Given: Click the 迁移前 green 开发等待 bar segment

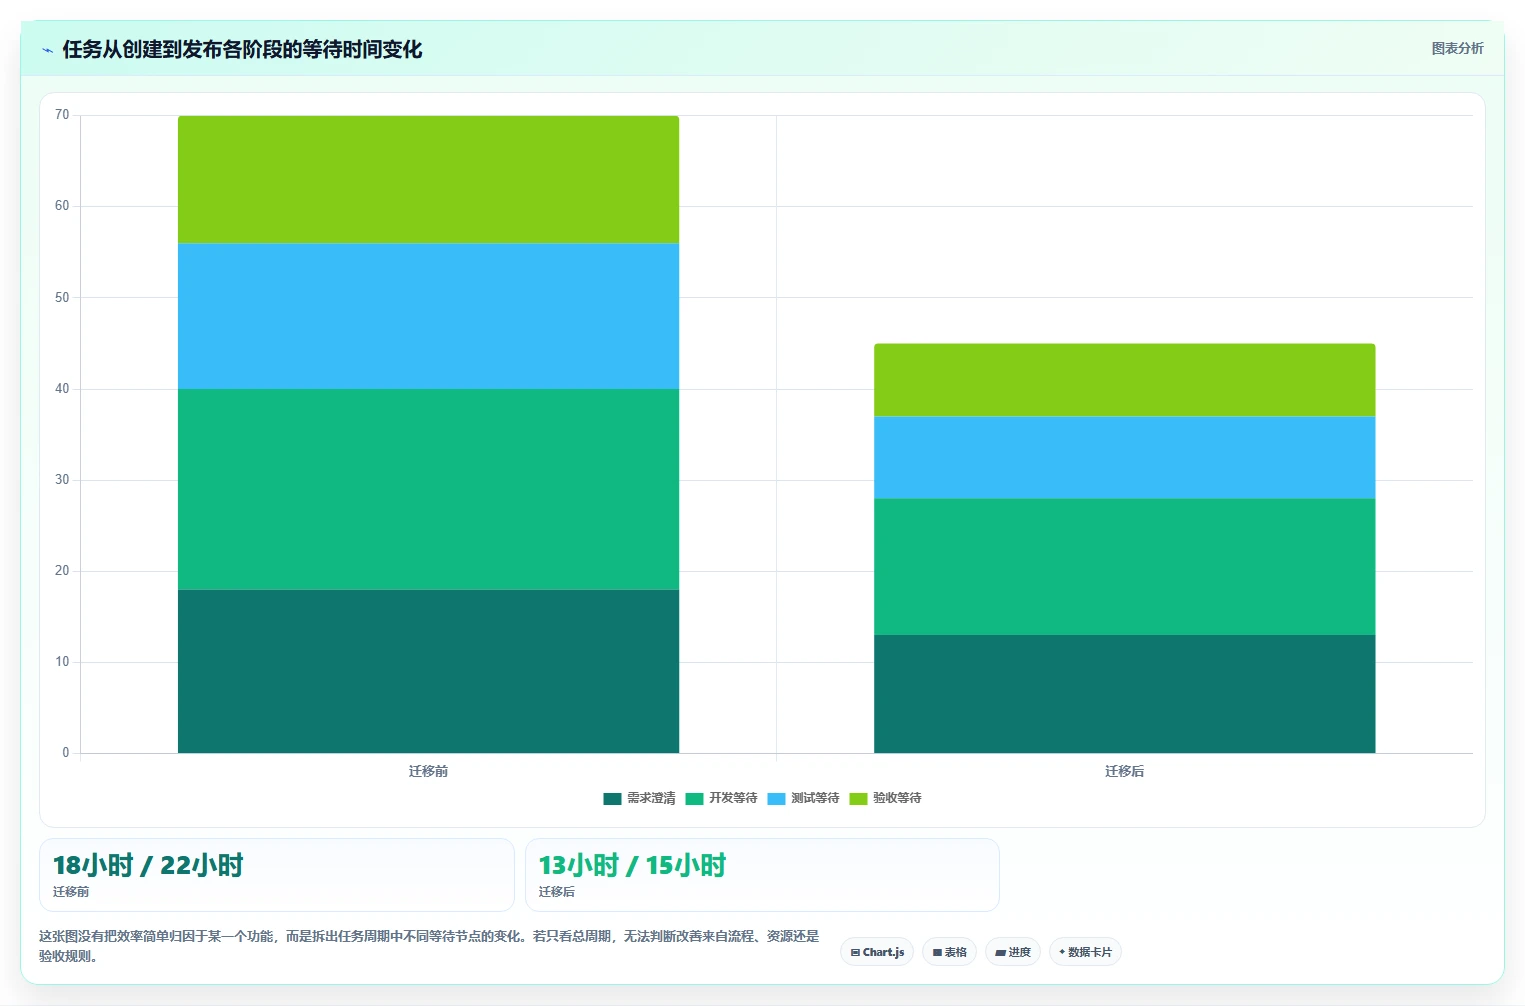Looking at the screenshot, I should 428,489.
